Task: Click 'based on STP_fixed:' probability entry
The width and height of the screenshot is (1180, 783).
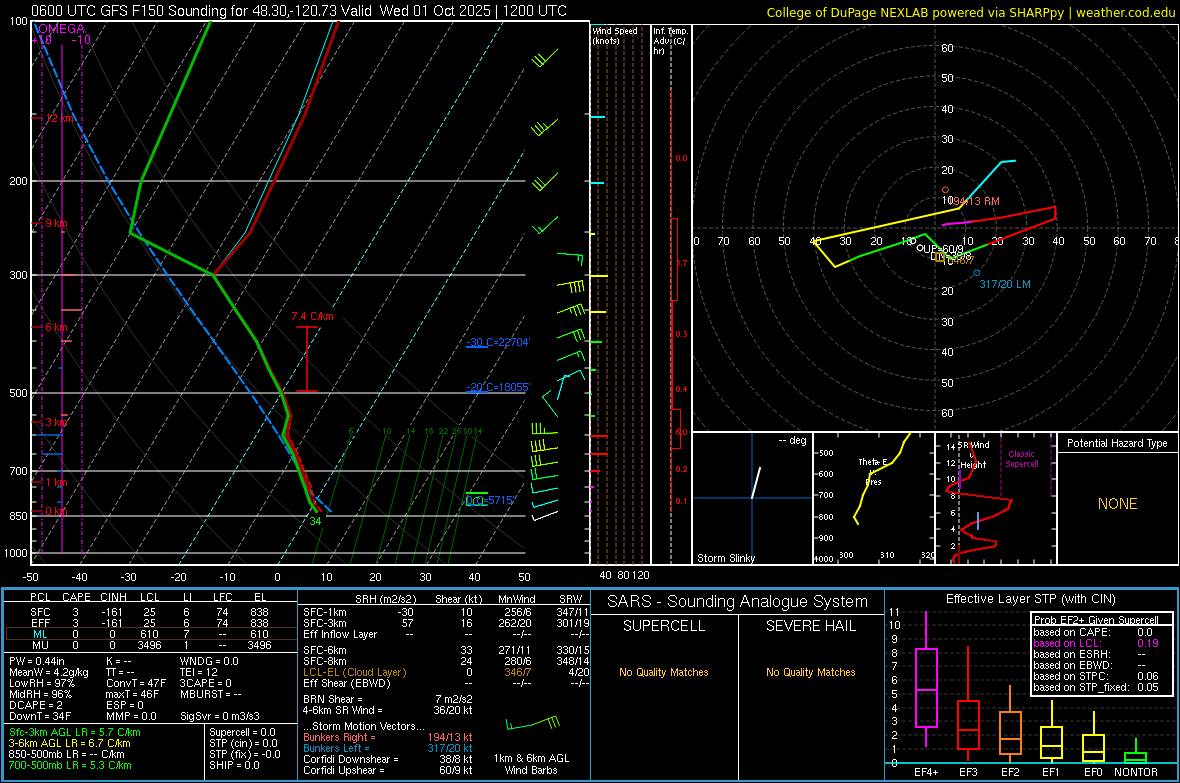Action: [1096, 687]
